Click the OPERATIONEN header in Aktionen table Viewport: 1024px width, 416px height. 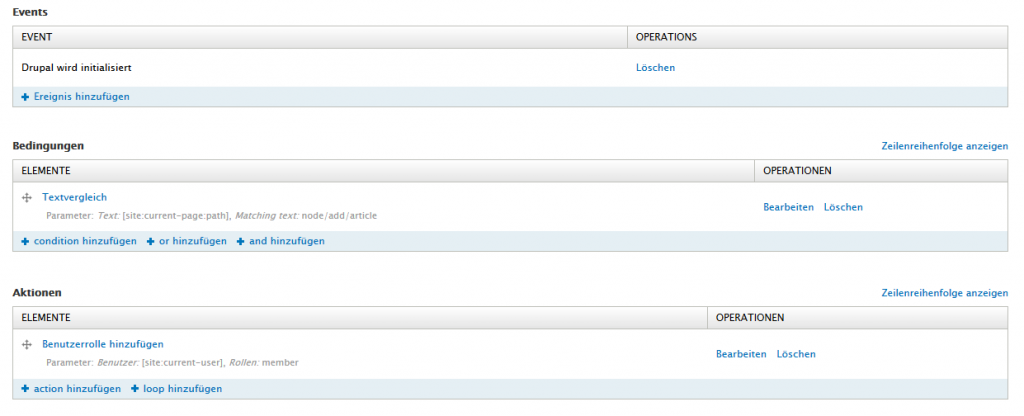click(750, 318)
